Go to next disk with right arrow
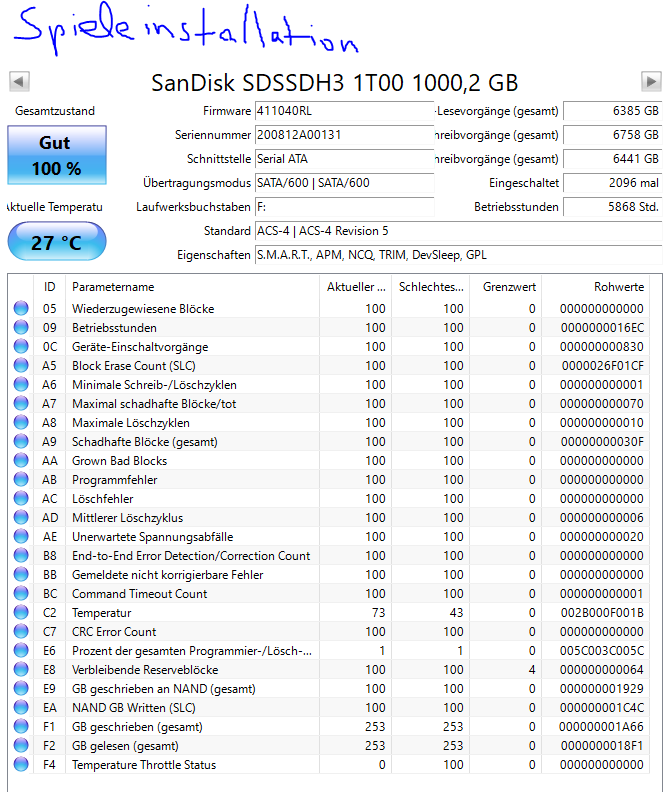 click(651, 81)
